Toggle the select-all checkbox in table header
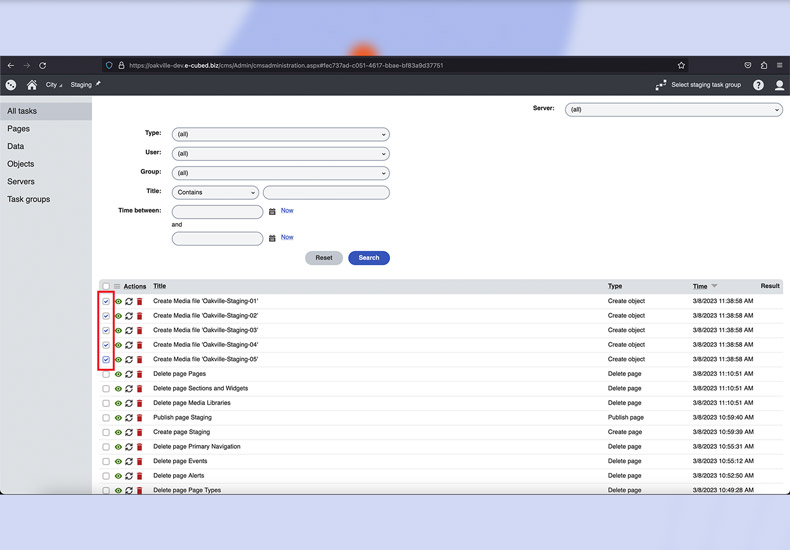This screenshot has width=790, height=550. click(106, 287)
